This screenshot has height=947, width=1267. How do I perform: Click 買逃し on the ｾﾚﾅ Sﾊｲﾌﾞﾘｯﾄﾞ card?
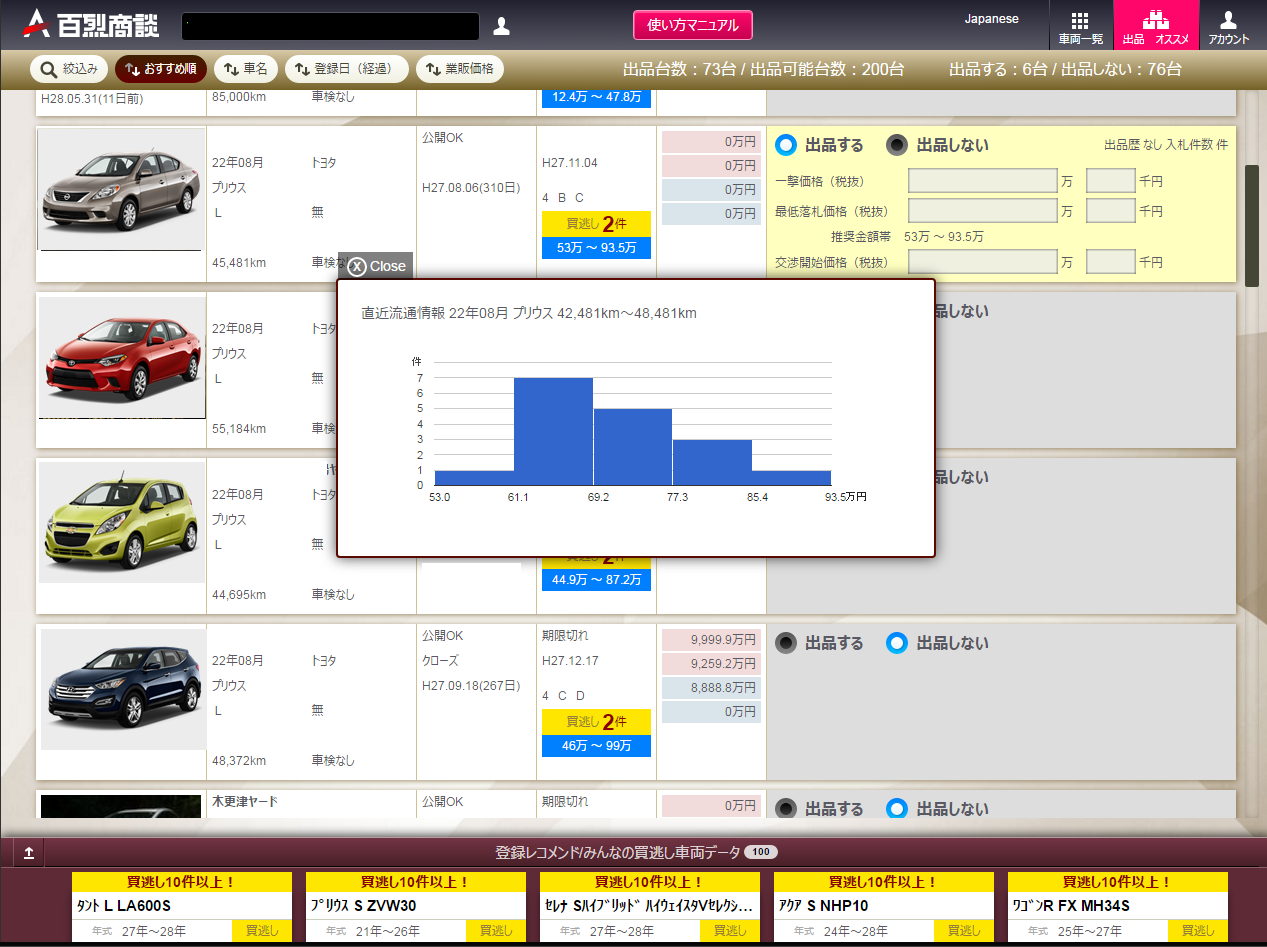click(729, 931)
